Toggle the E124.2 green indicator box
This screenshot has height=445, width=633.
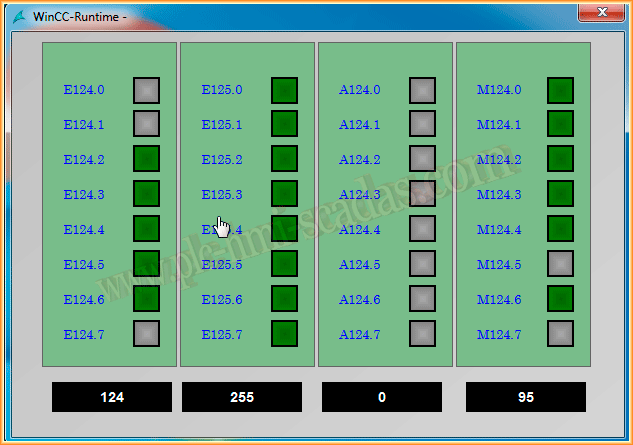(147, 159)
